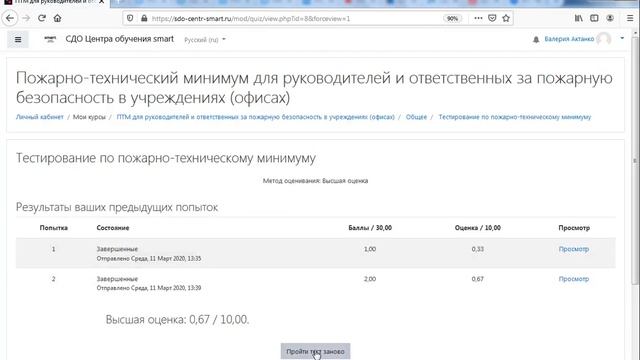Click score value 1,00 in attempt 1
640x360 pixels.
click(x=370, y=249)
